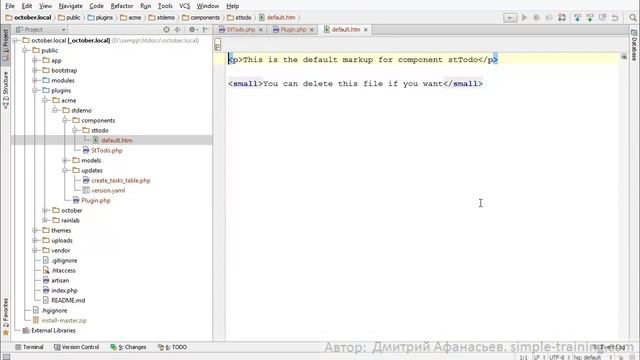This screenshot has width=640, height=360.
Task: Open the Project view type dropdown
Action: tap(41, 29)
